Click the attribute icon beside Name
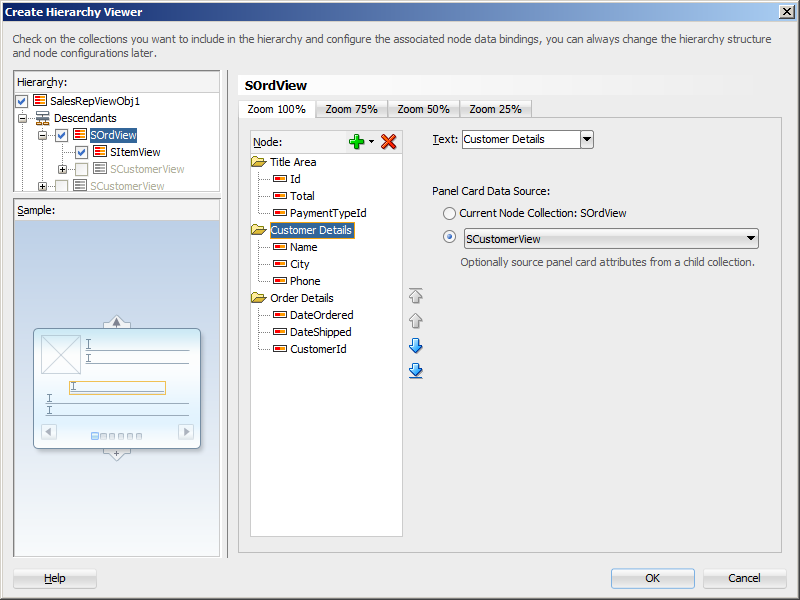This screenshot has width=800, height=600. [280, 247]
